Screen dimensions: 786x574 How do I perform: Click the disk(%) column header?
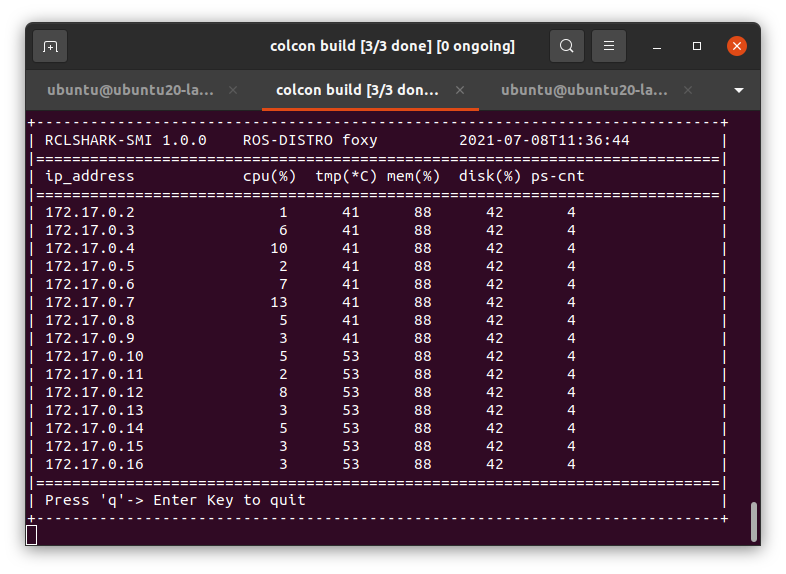pos(490,177)
